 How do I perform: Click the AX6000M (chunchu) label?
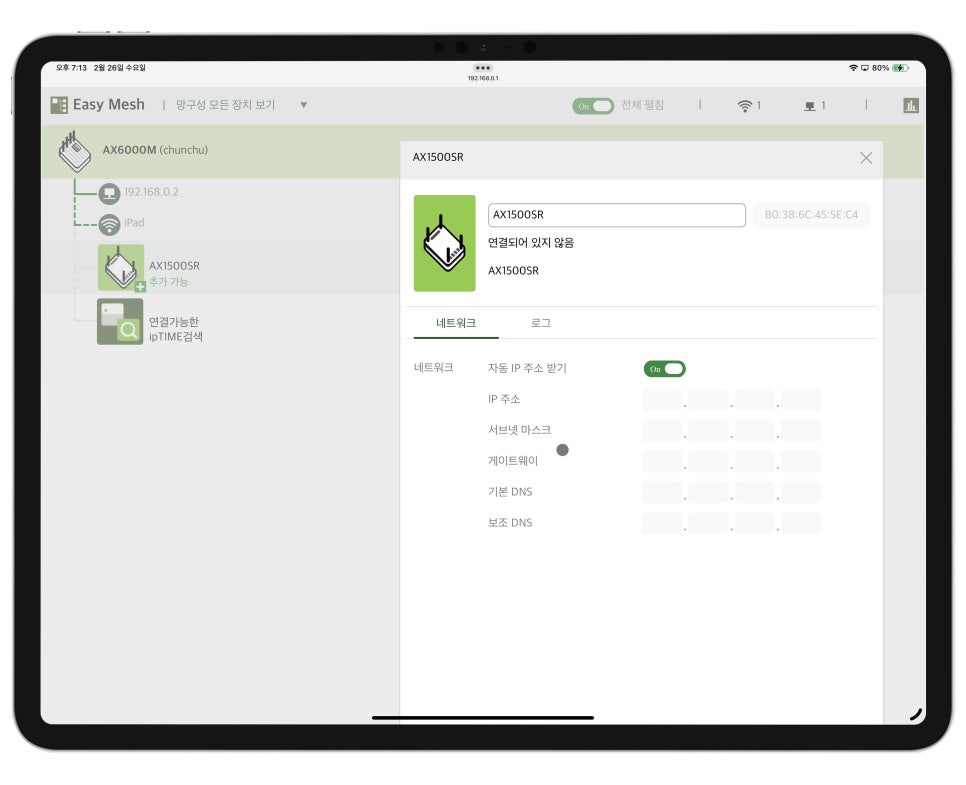click(155, 150)
